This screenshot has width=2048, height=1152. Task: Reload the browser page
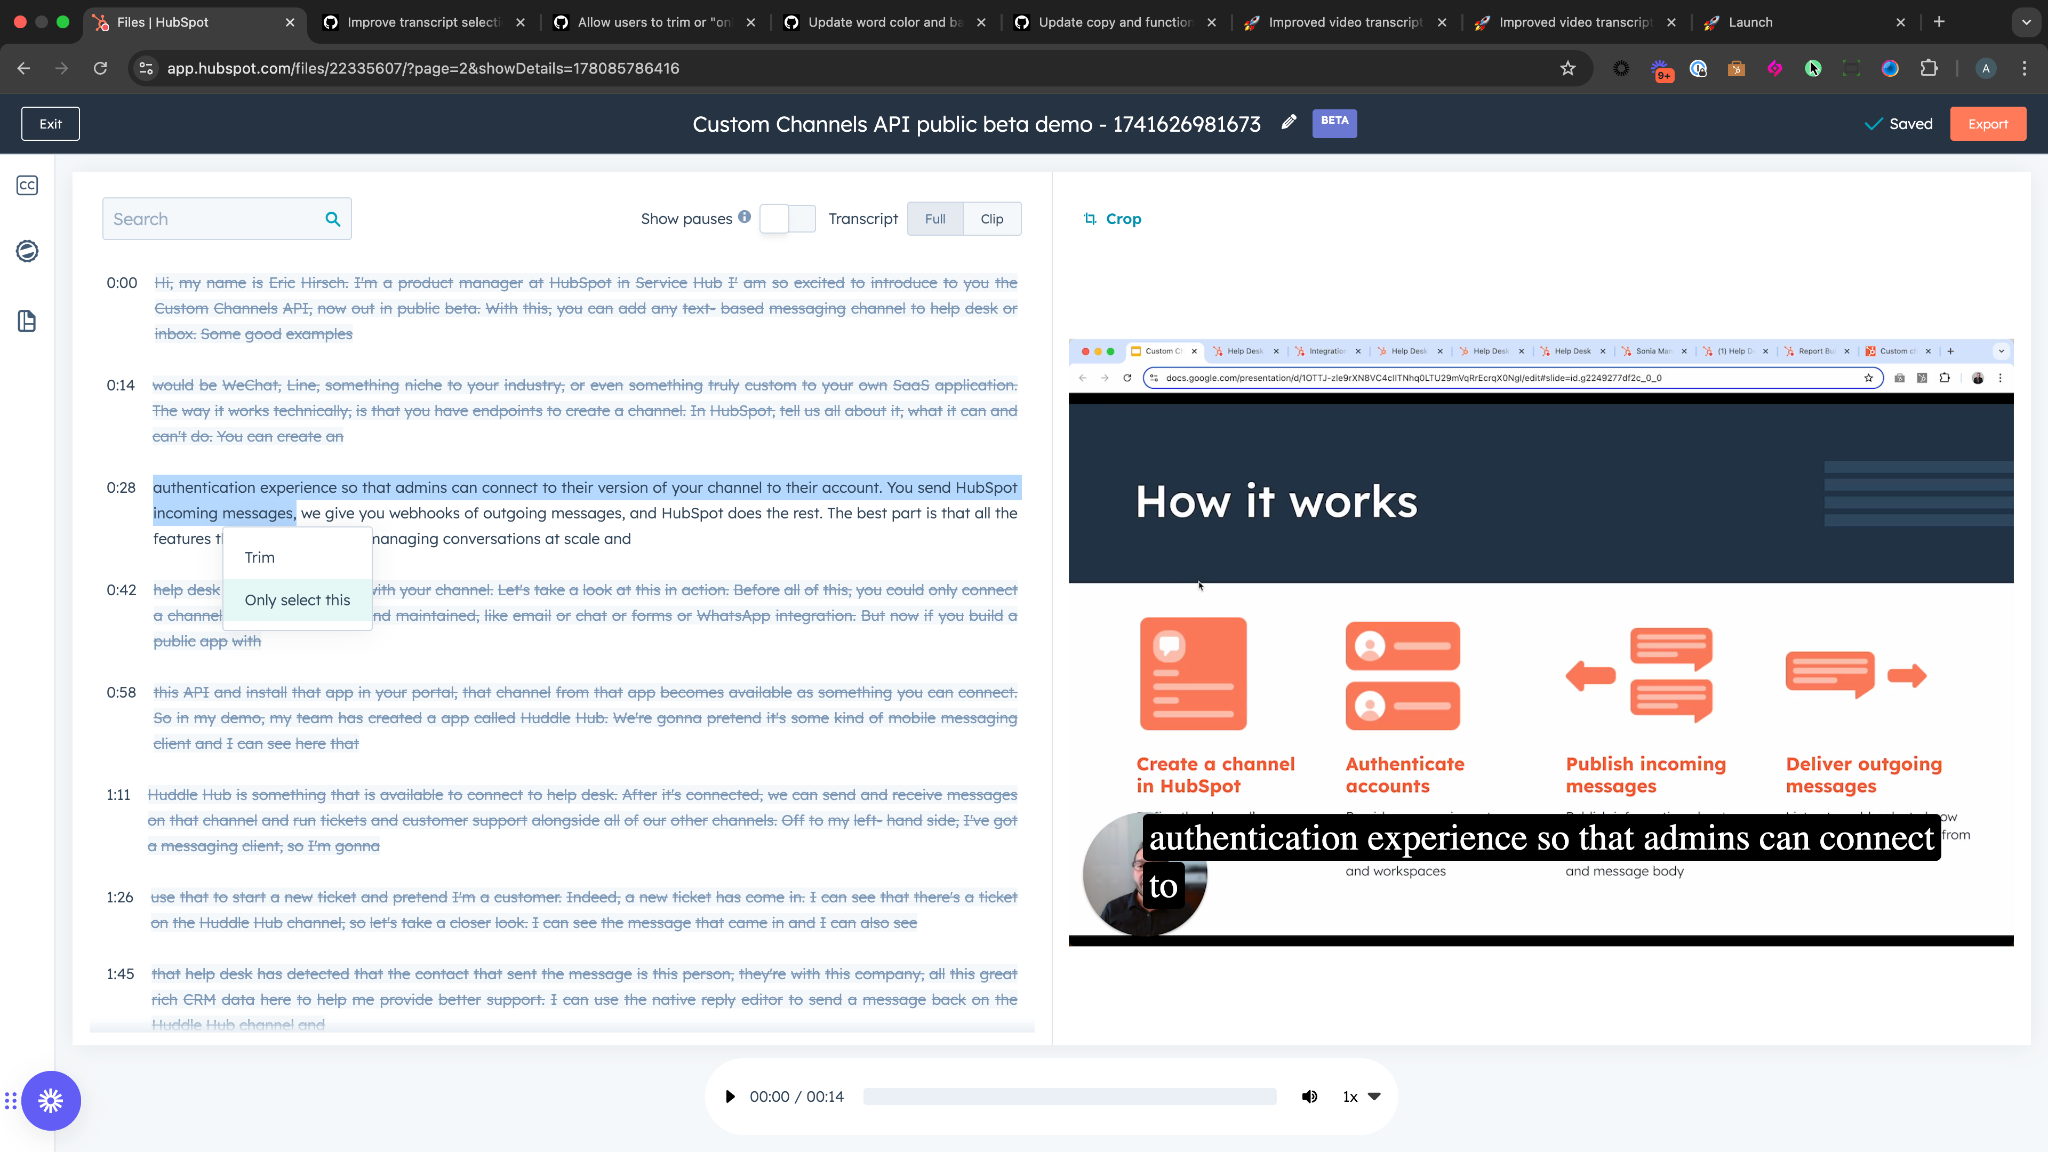100,68
